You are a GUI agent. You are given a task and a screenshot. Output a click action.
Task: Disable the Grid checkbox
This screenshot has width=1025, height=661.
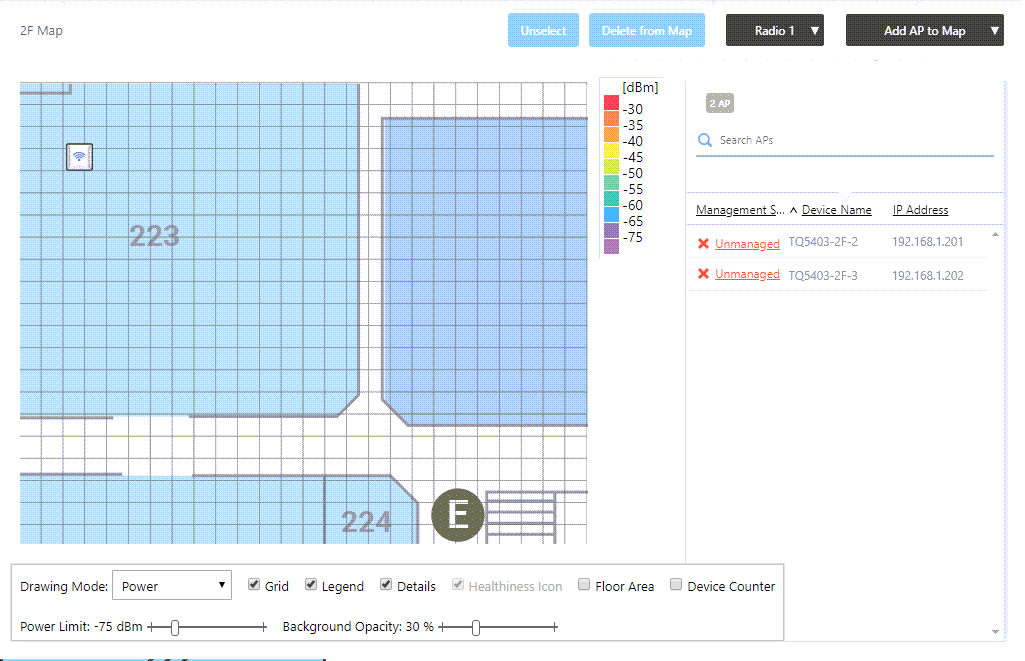coord(254,586)
